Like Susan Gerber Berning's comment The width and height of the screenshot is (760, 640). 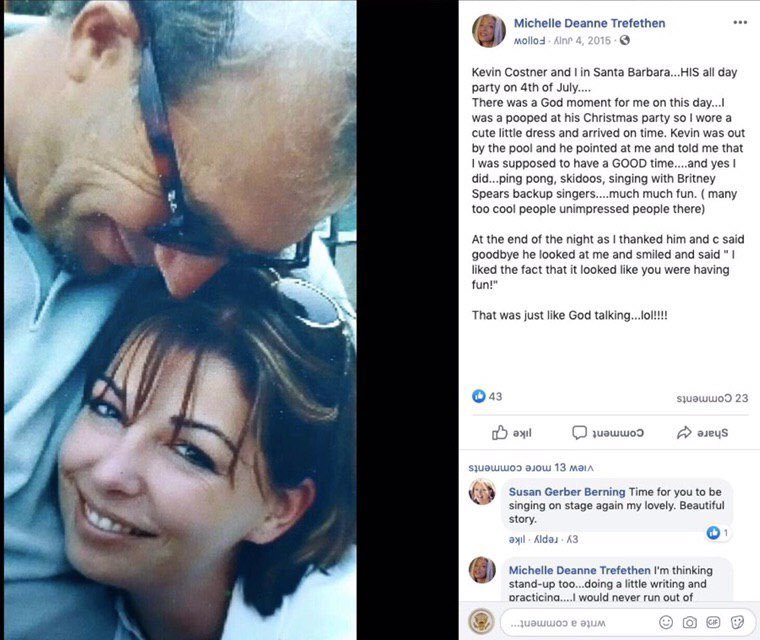click(x=517, y=539)
